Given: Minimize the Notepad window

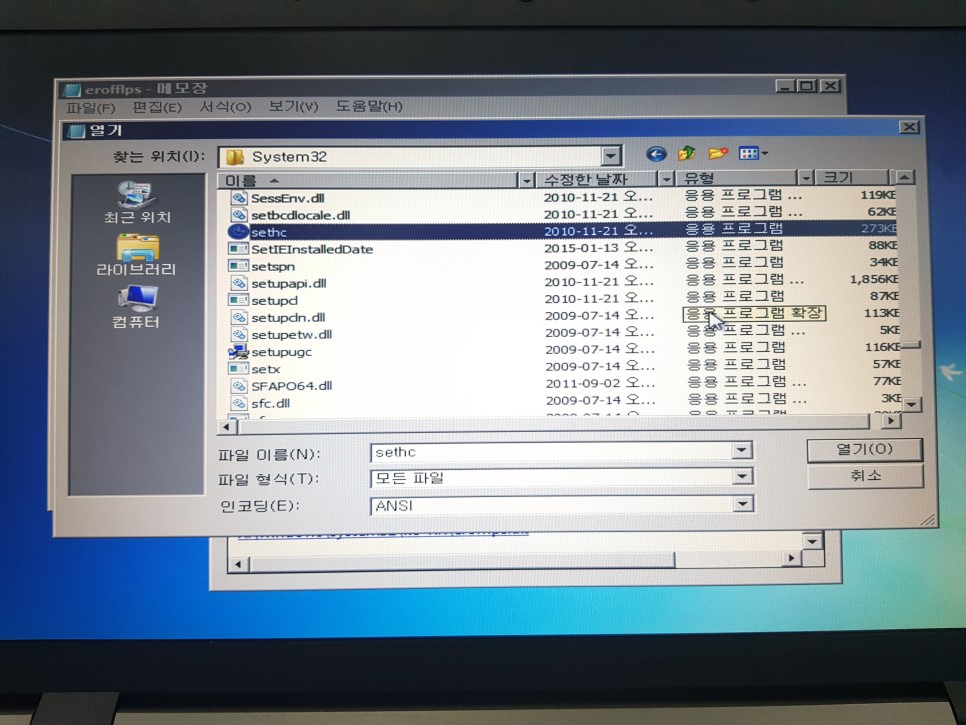Looking at the screenshot, I should (x=785, y=86).
